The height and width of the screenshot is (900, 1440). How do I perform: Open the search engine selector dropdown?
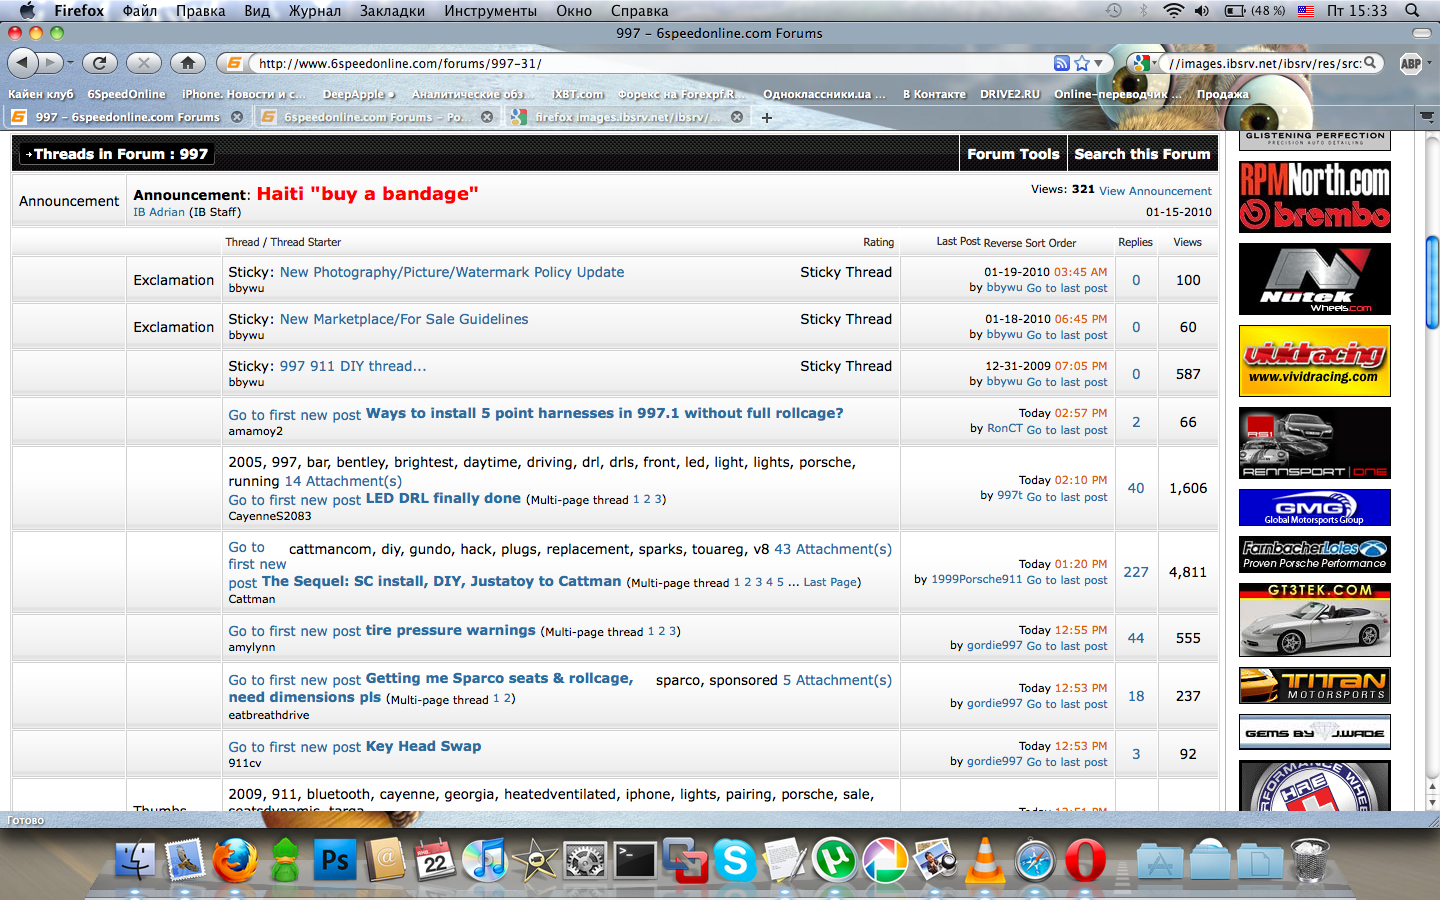click(x=1143, y=63)
